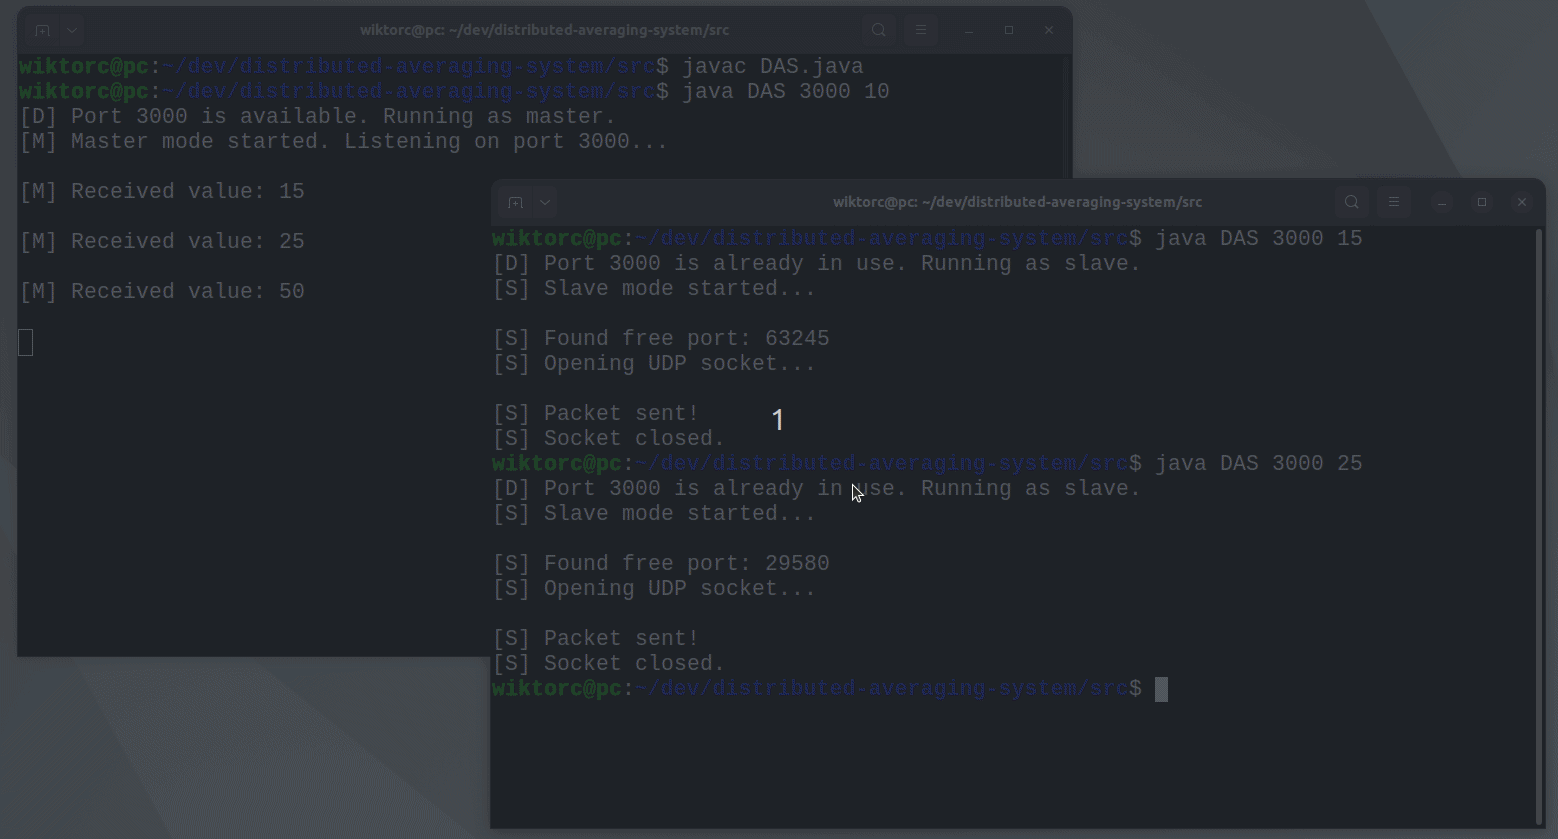Screen dimensions: 1558x839
Task: Open the hamburger menu in the master terminal
Action: tap(920, 30)
